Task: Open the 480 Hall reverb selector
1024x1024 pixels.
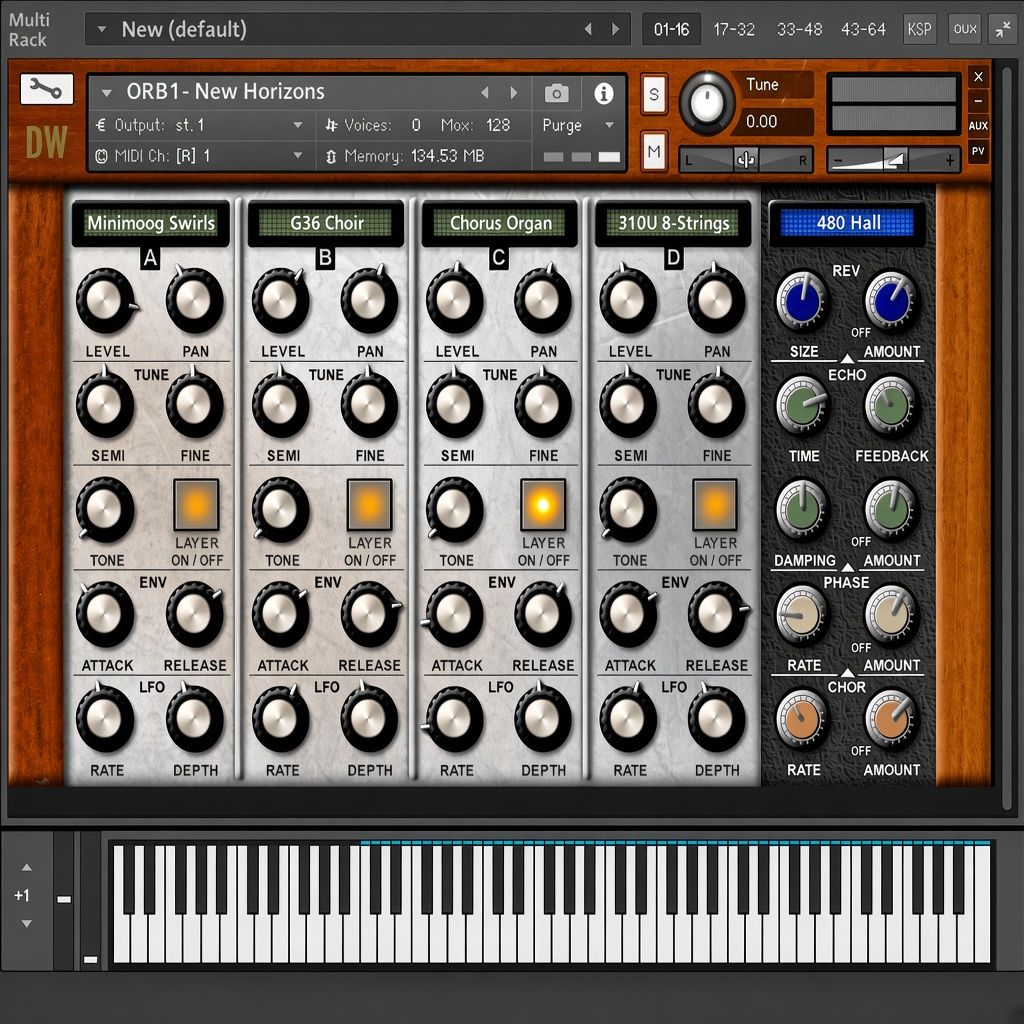Action: pyautogui.click(x=848, y=223)
